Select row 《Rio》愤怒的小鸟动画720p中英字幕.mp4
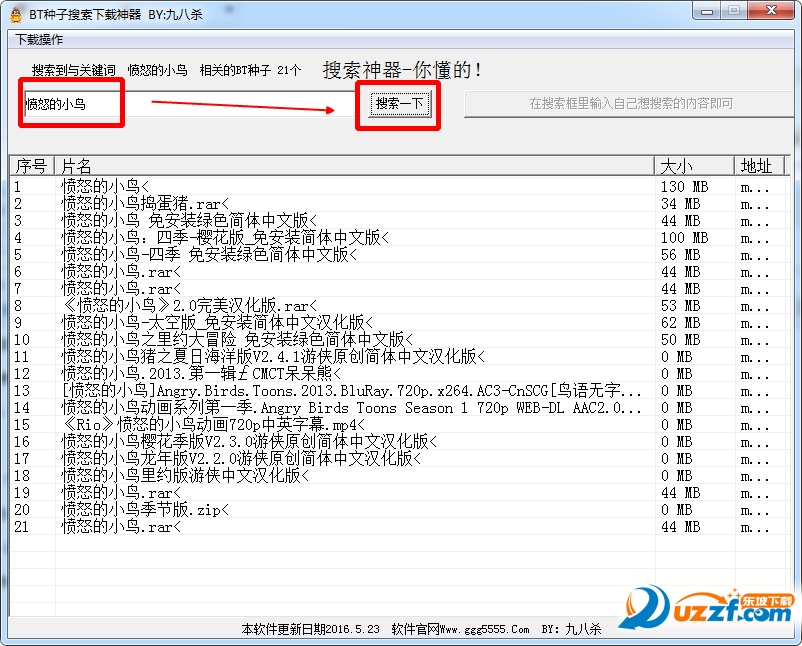802x646 pixels. click(397, 425)
